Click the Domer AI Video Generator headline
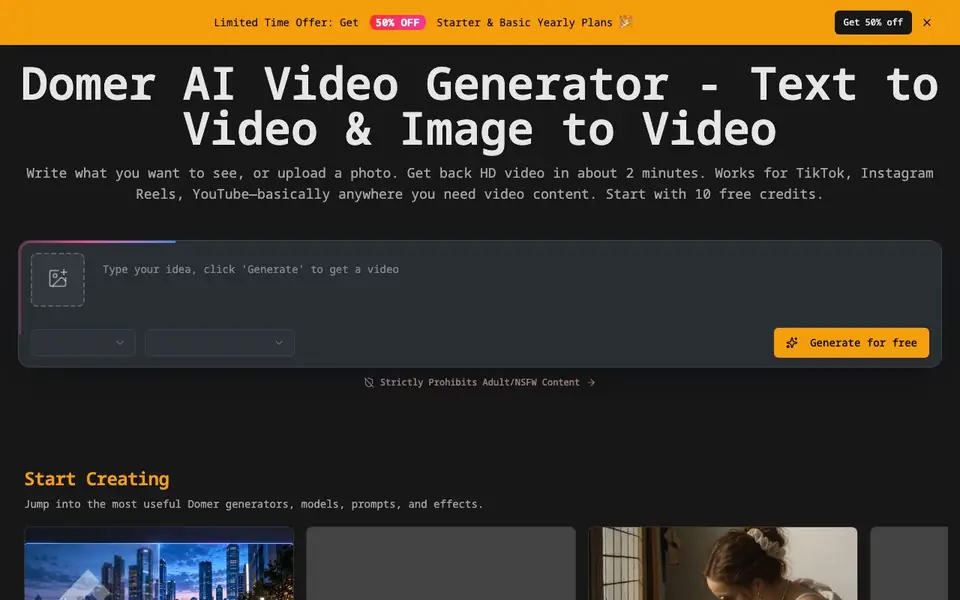Image resolution: width=960 pixels, height=600 pixels. tap(479, 107)
